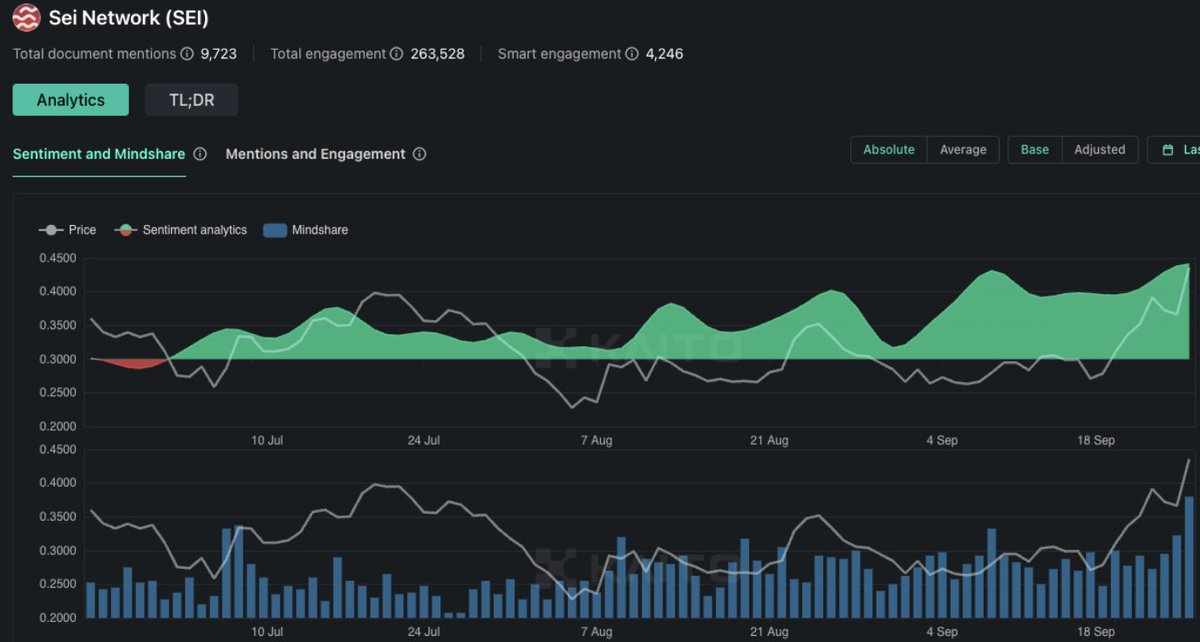This screenshot has width=1200, height=642.
Task: Click the Price legend line marker
Action: [50, 230]
